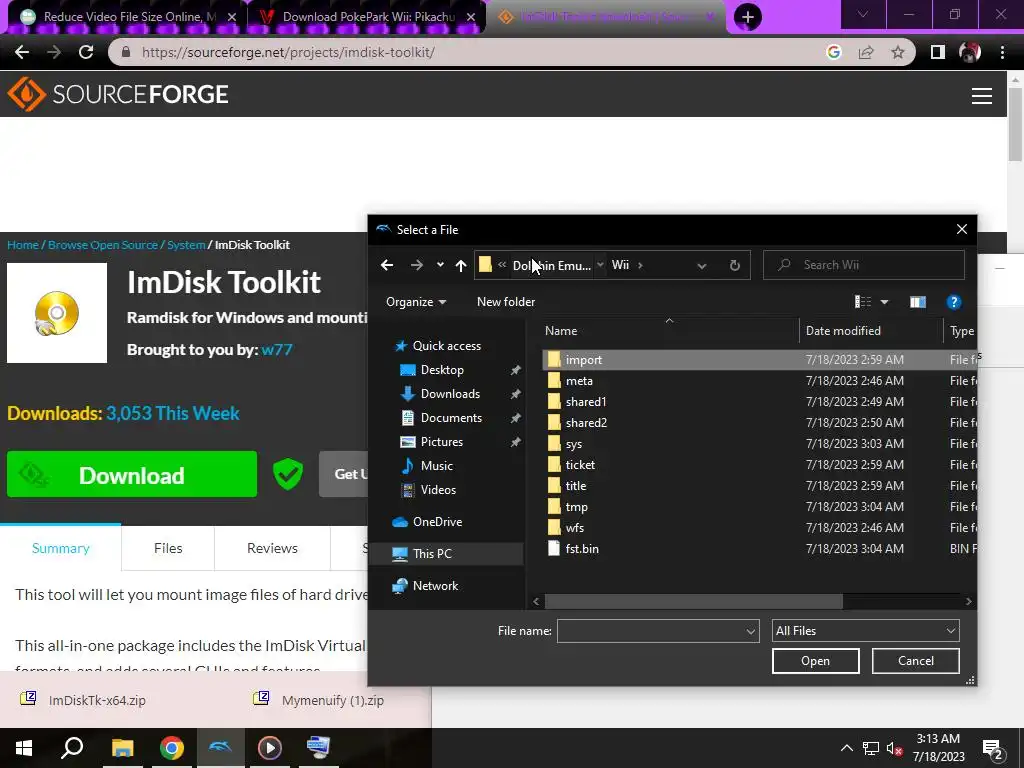Click the Open button
The height and width of the screenshot is (768, 1024).
pyautogui.click(x=815, y=661)
